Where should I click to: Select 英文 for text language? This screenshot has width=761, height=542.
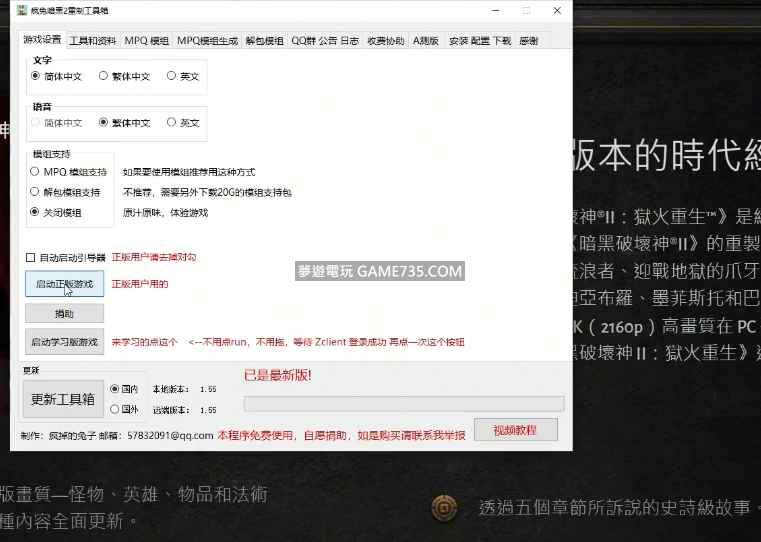(x=183, y=76)
